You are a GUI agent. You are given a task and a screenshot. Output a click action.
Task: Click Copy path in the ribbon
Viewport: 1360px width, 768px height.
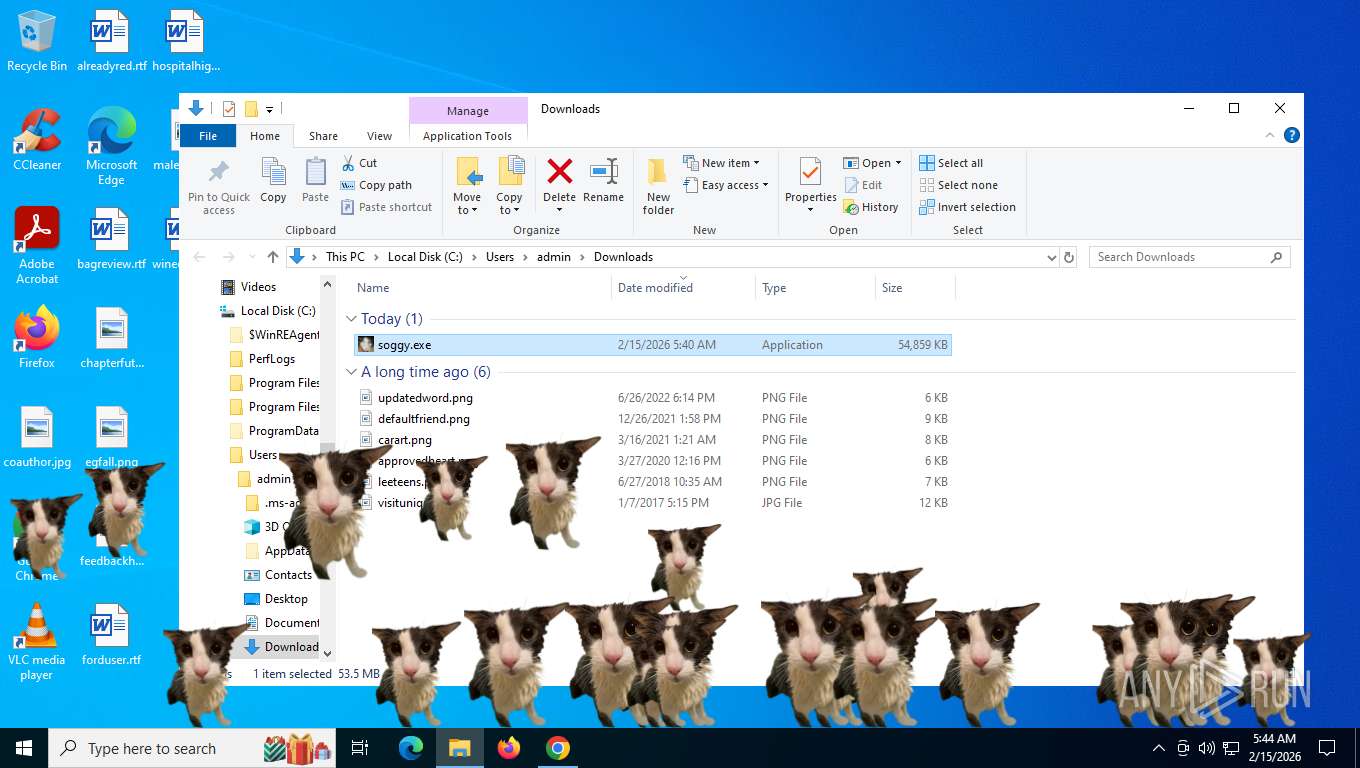point(376,185)
